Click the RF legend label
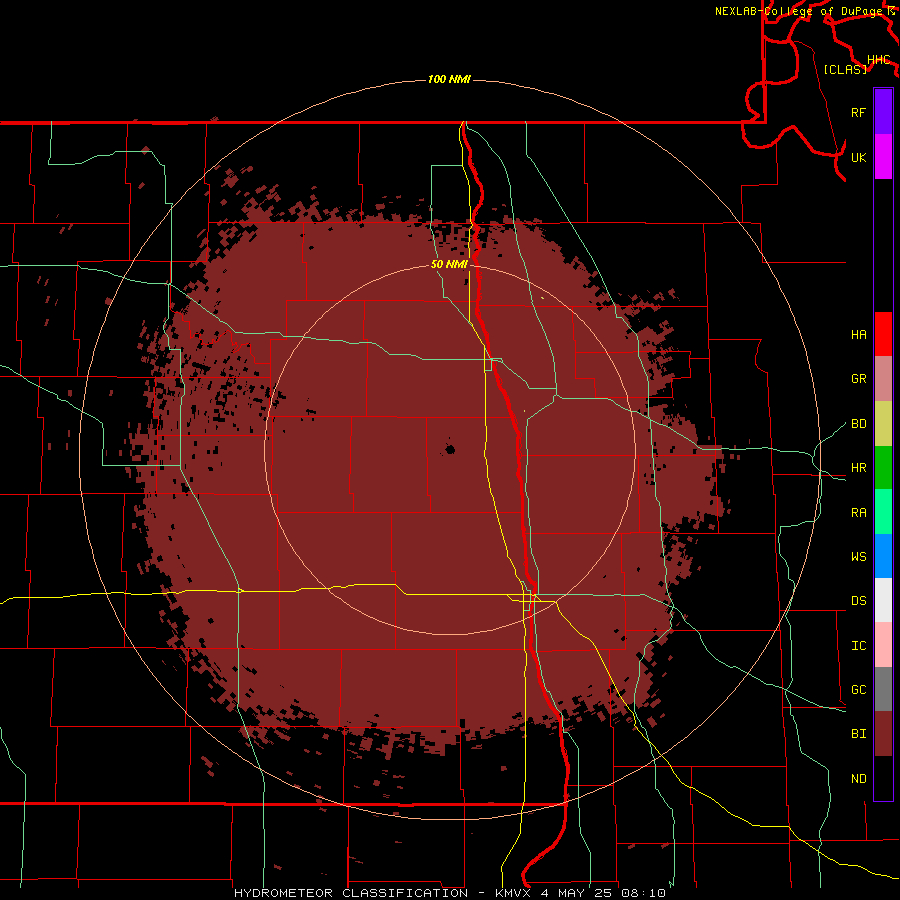This screenshot has height=900, width=900. [x=858, y=112]
